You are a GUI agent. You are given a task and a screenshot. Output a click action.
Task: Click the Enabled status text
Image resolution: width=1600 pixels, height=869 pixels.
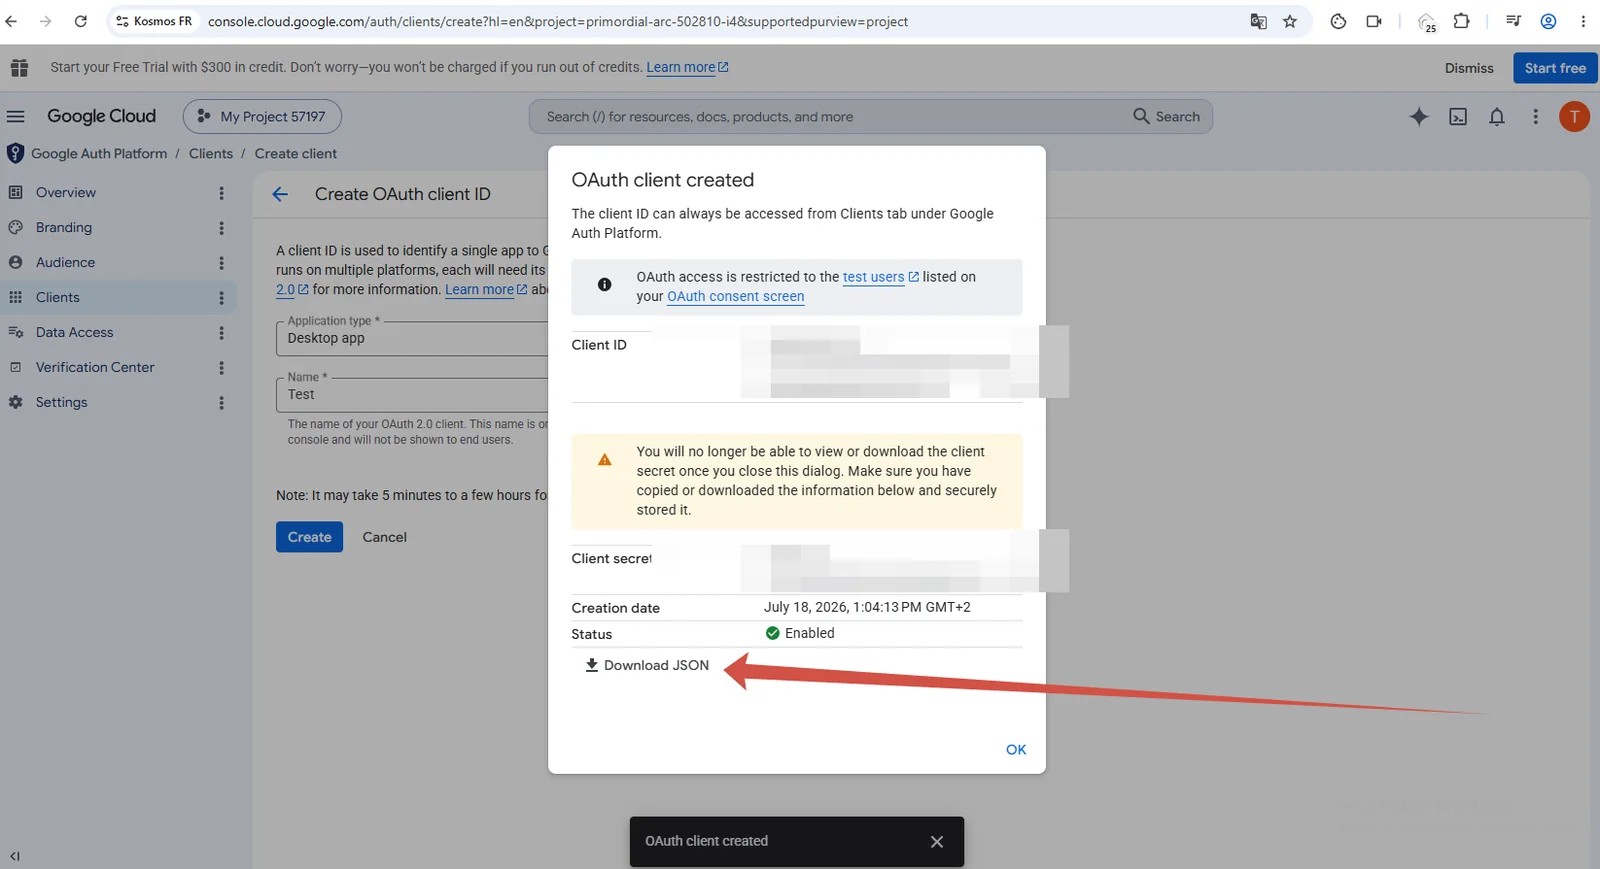[x=809, y=633]
